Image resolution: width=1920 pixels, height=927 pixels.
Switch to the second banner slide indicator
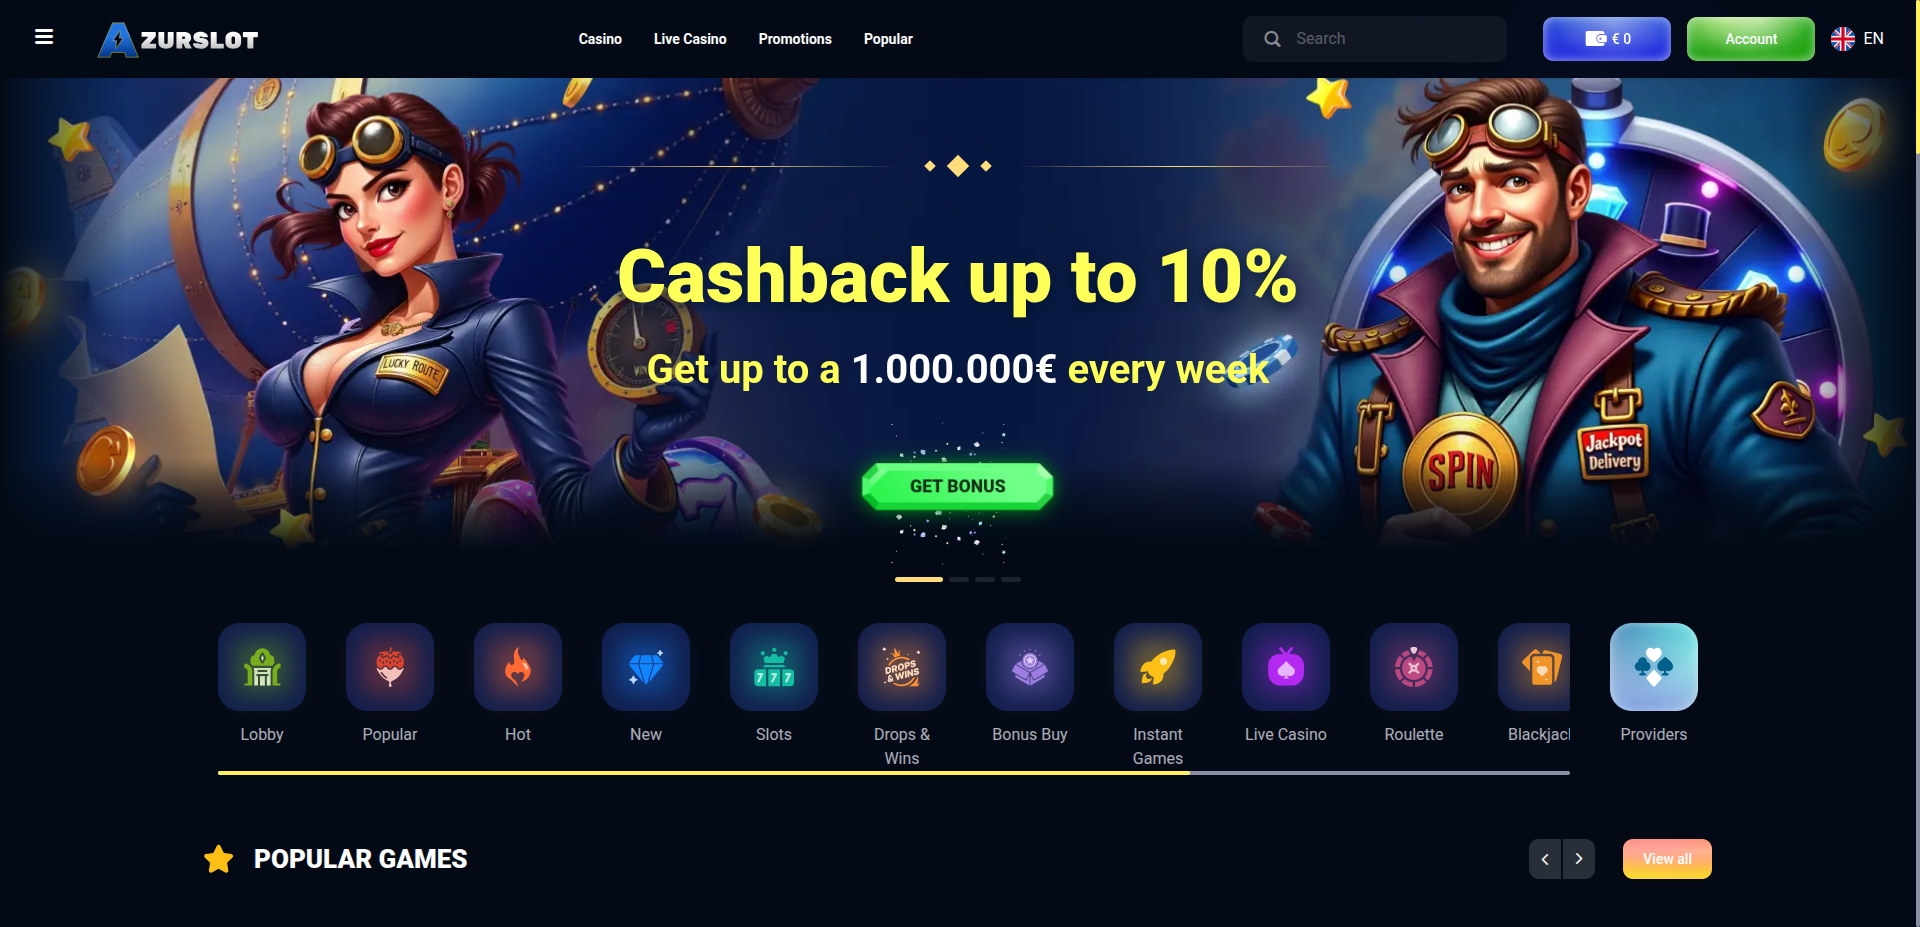(959, 579)
